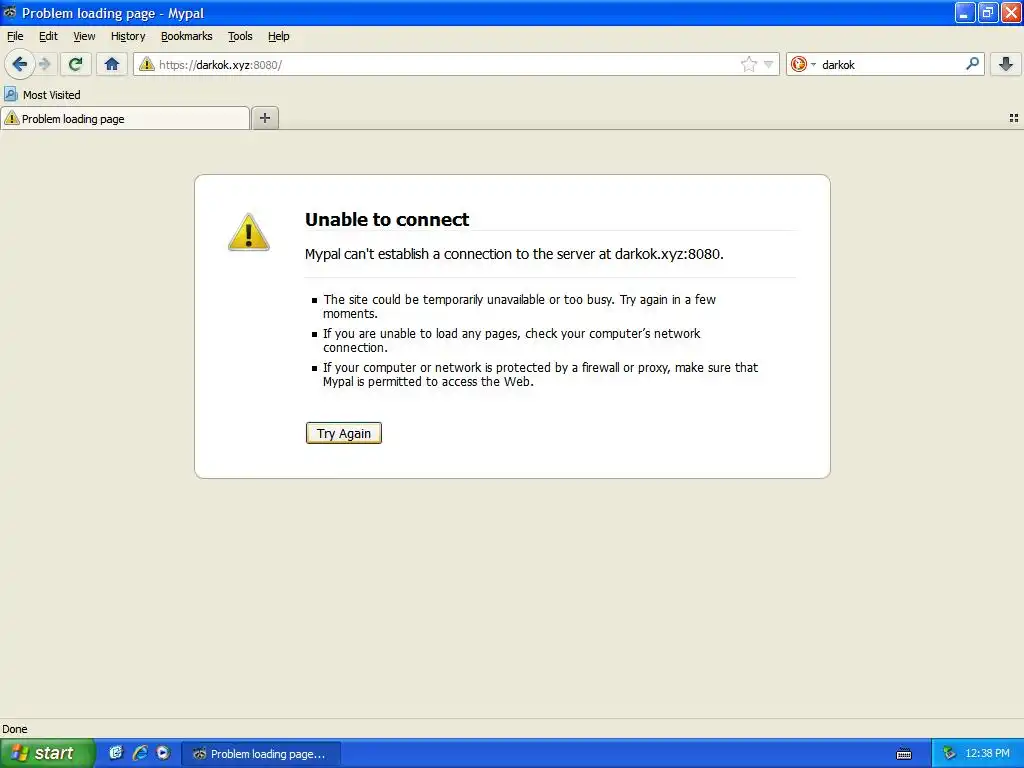Select the Problem loading page tab
The width and height of the screenshot is (1024, 768).
click(125, 118)
